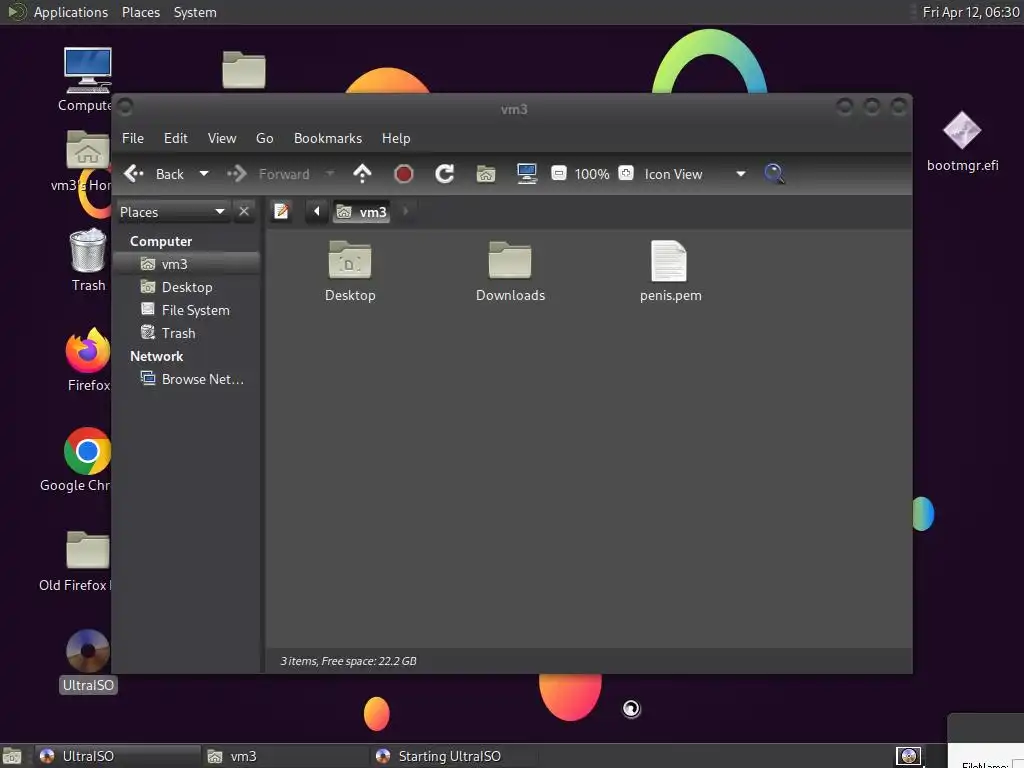Viewport: 1024px width, 768px height.
Task: Switch to vm3 taskbar window
Action: tap(285, 756)
